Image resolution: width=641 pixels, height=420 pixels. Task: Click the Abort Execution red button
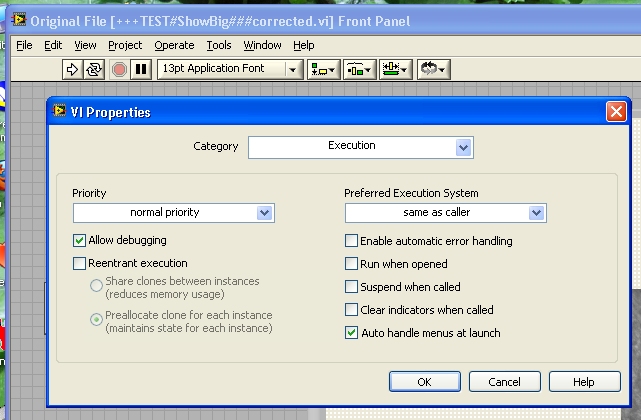pyautogui.click(x=119, y=69)
